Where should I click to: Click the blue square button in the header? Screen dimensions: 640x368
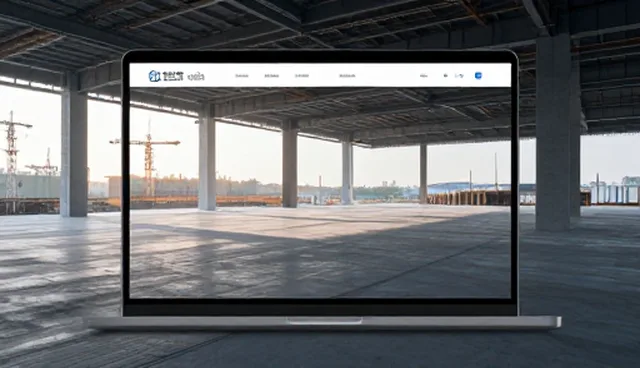tap(478, 75)
